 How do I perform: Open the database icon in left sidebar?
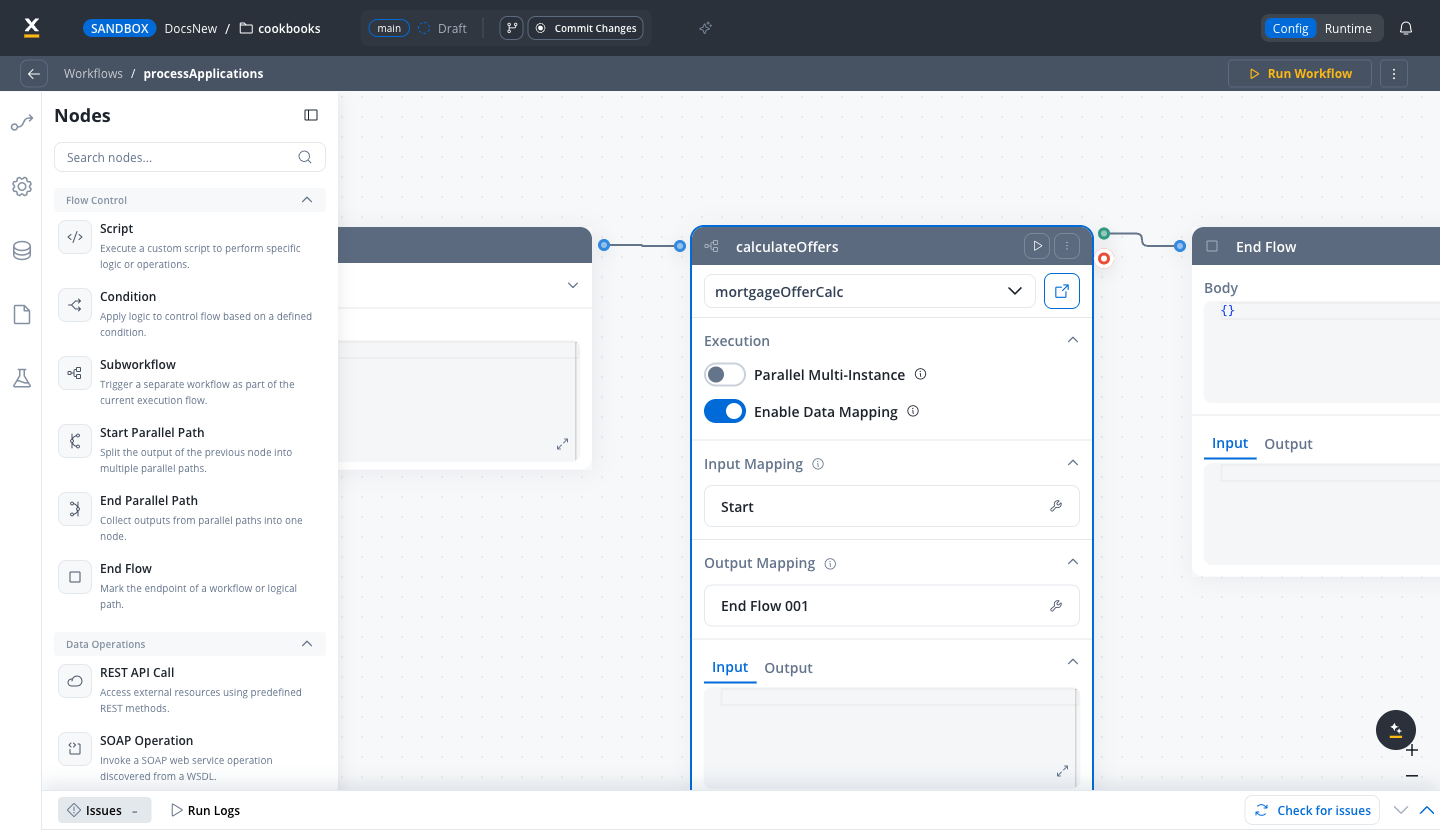[x=21, y=251]
